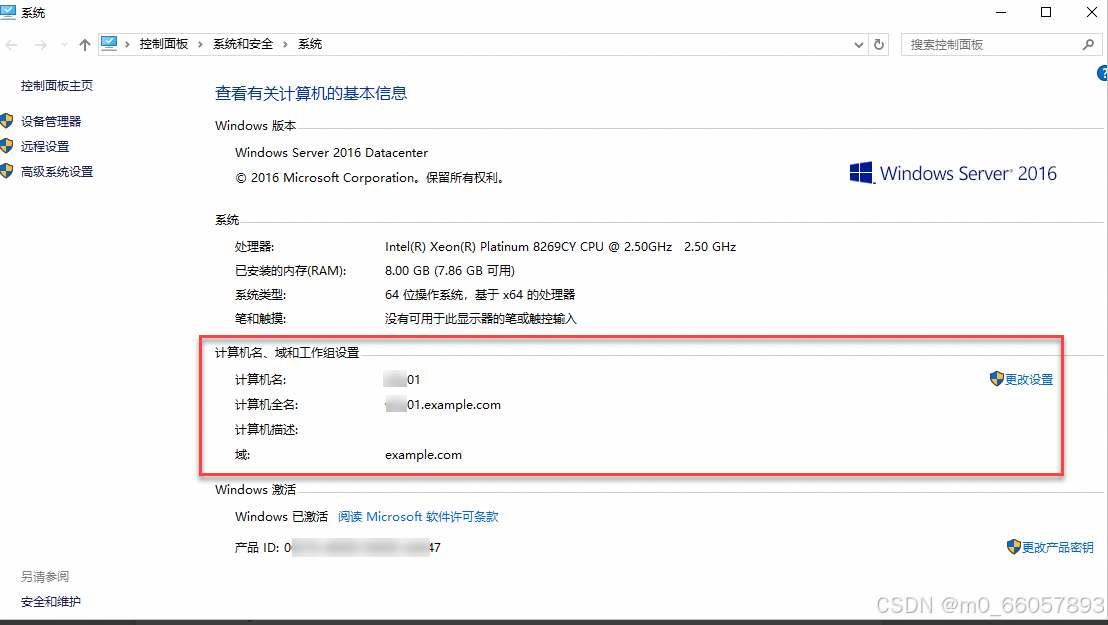Click the search magnifier icon
The height and width of the screenshot is (625, 1108).
[x=1088, y=45]
